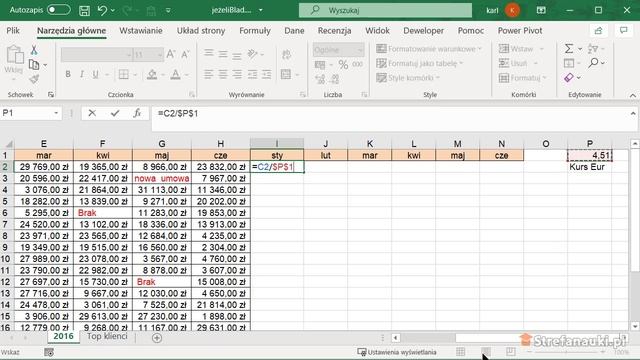The image size is (640, 360).
Task: Cancel the formula entry with X
Action: click(x=92, y=113)
